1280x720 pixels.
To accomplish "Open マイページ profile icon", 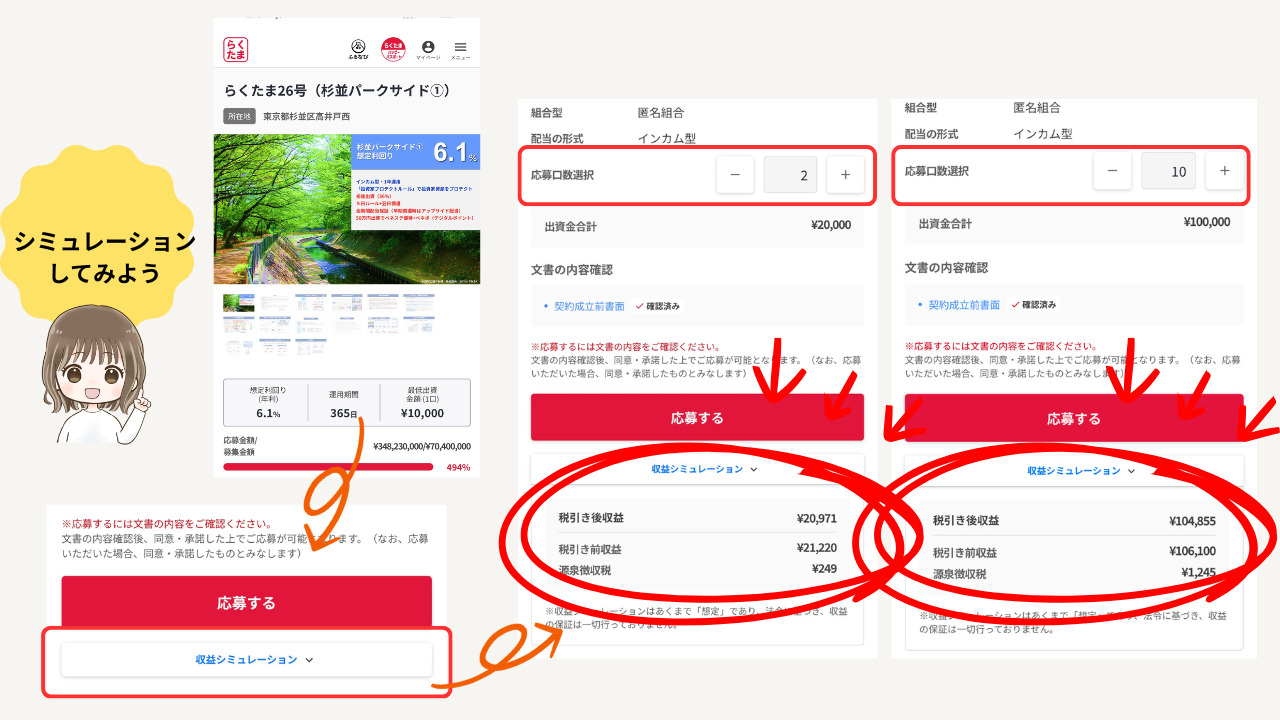I will tap(428, 49).
